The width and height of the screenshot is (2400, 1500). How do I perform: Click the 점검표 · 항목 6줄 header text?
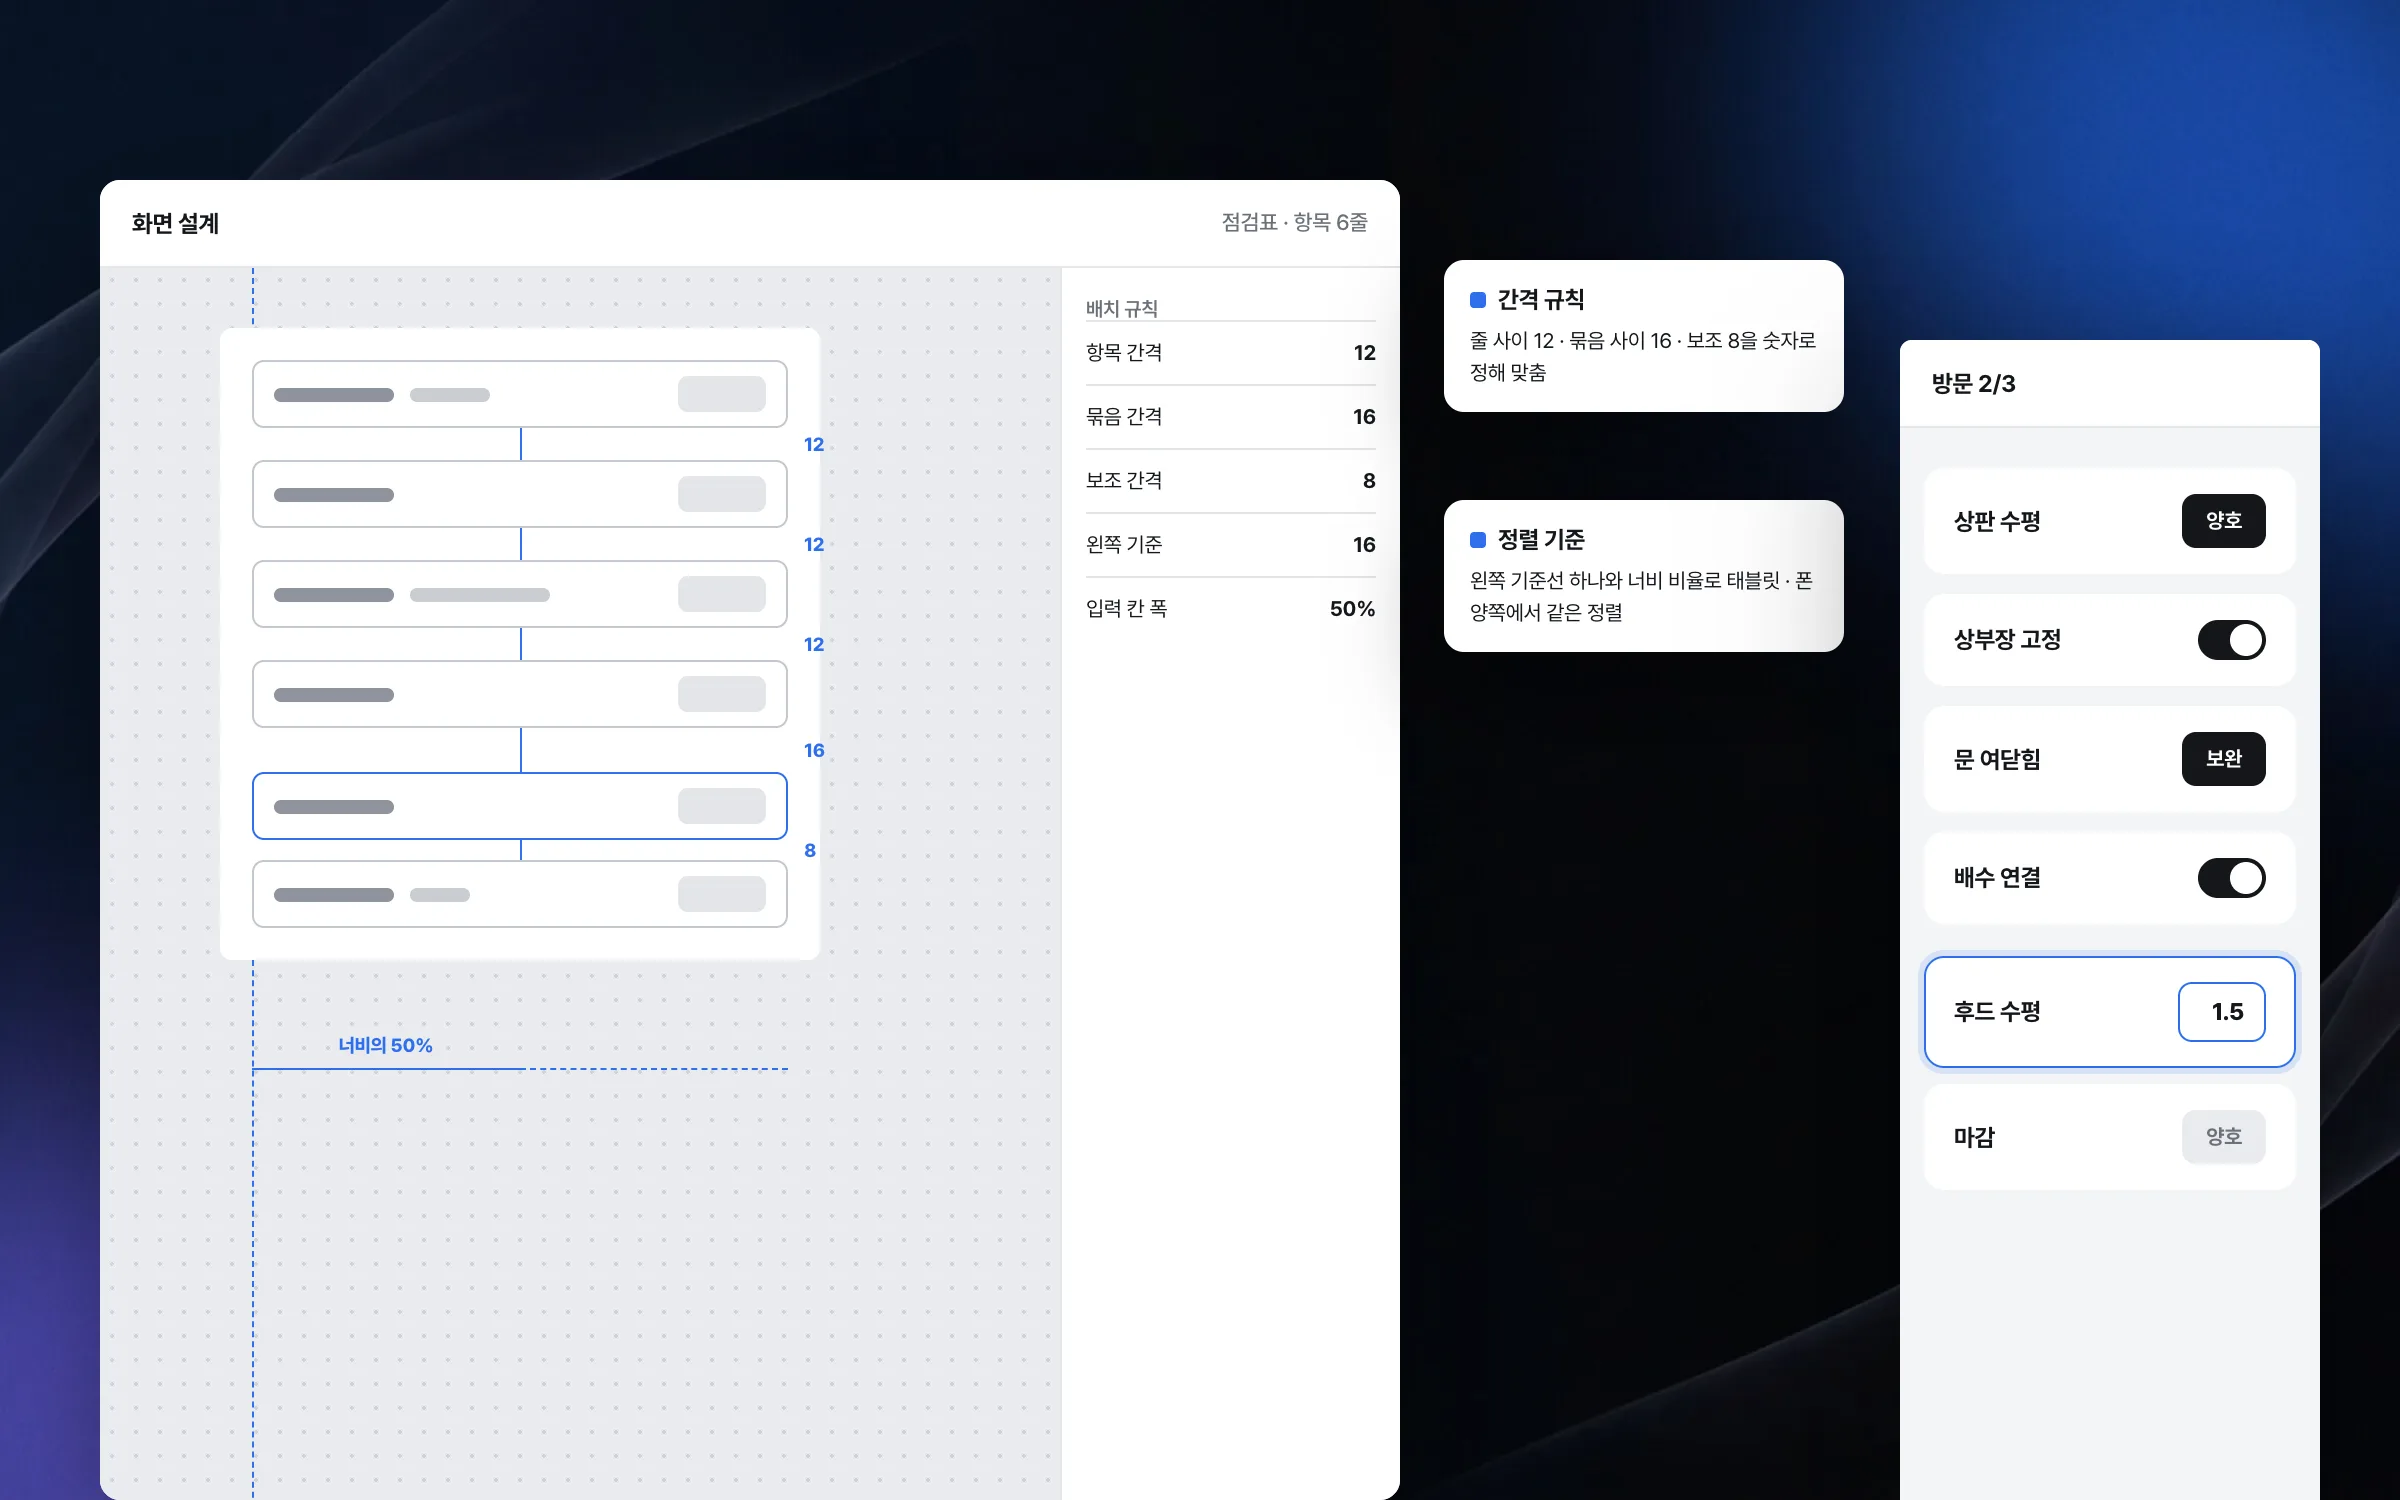tap(1294, 223)
